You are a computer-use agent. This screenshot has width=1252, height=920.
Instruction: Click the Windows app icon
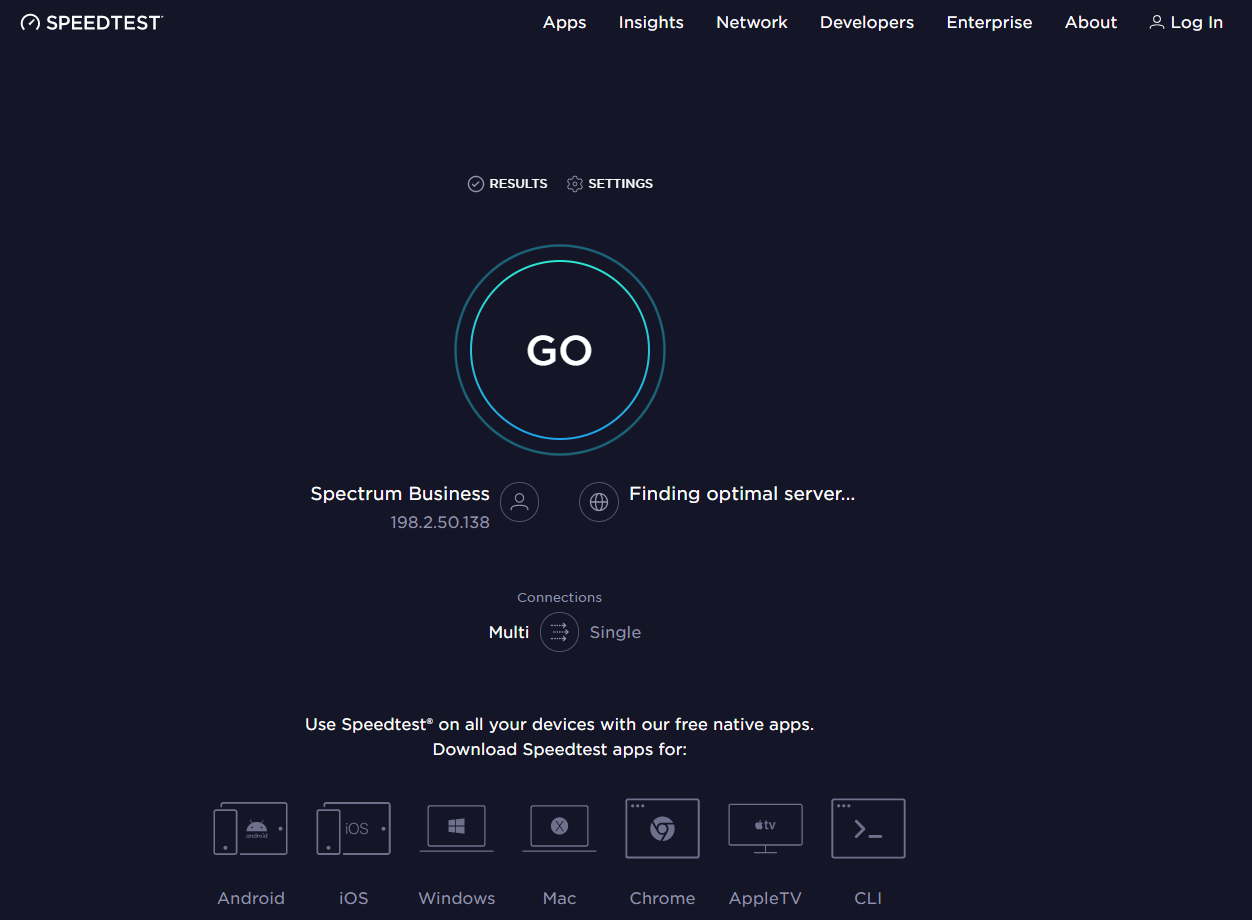pos(457,828)
